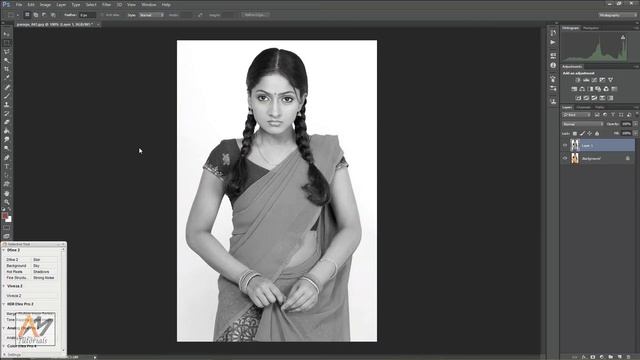This screenshot has width=640, height=360.
Task: Select the Lasso tool
Action: [7, 52]
